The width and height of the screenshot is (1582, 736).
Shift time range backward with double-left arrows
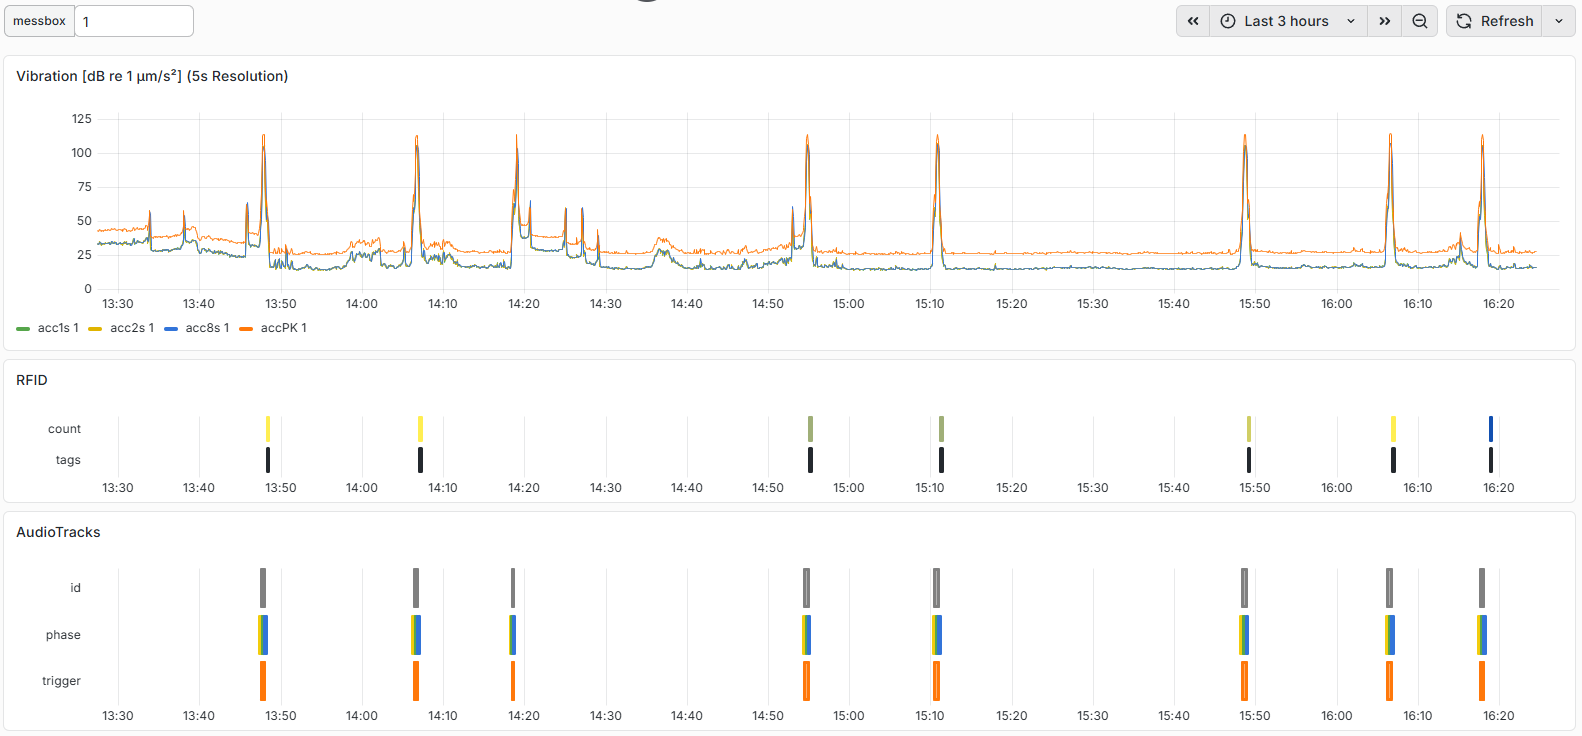(1193, 21)
